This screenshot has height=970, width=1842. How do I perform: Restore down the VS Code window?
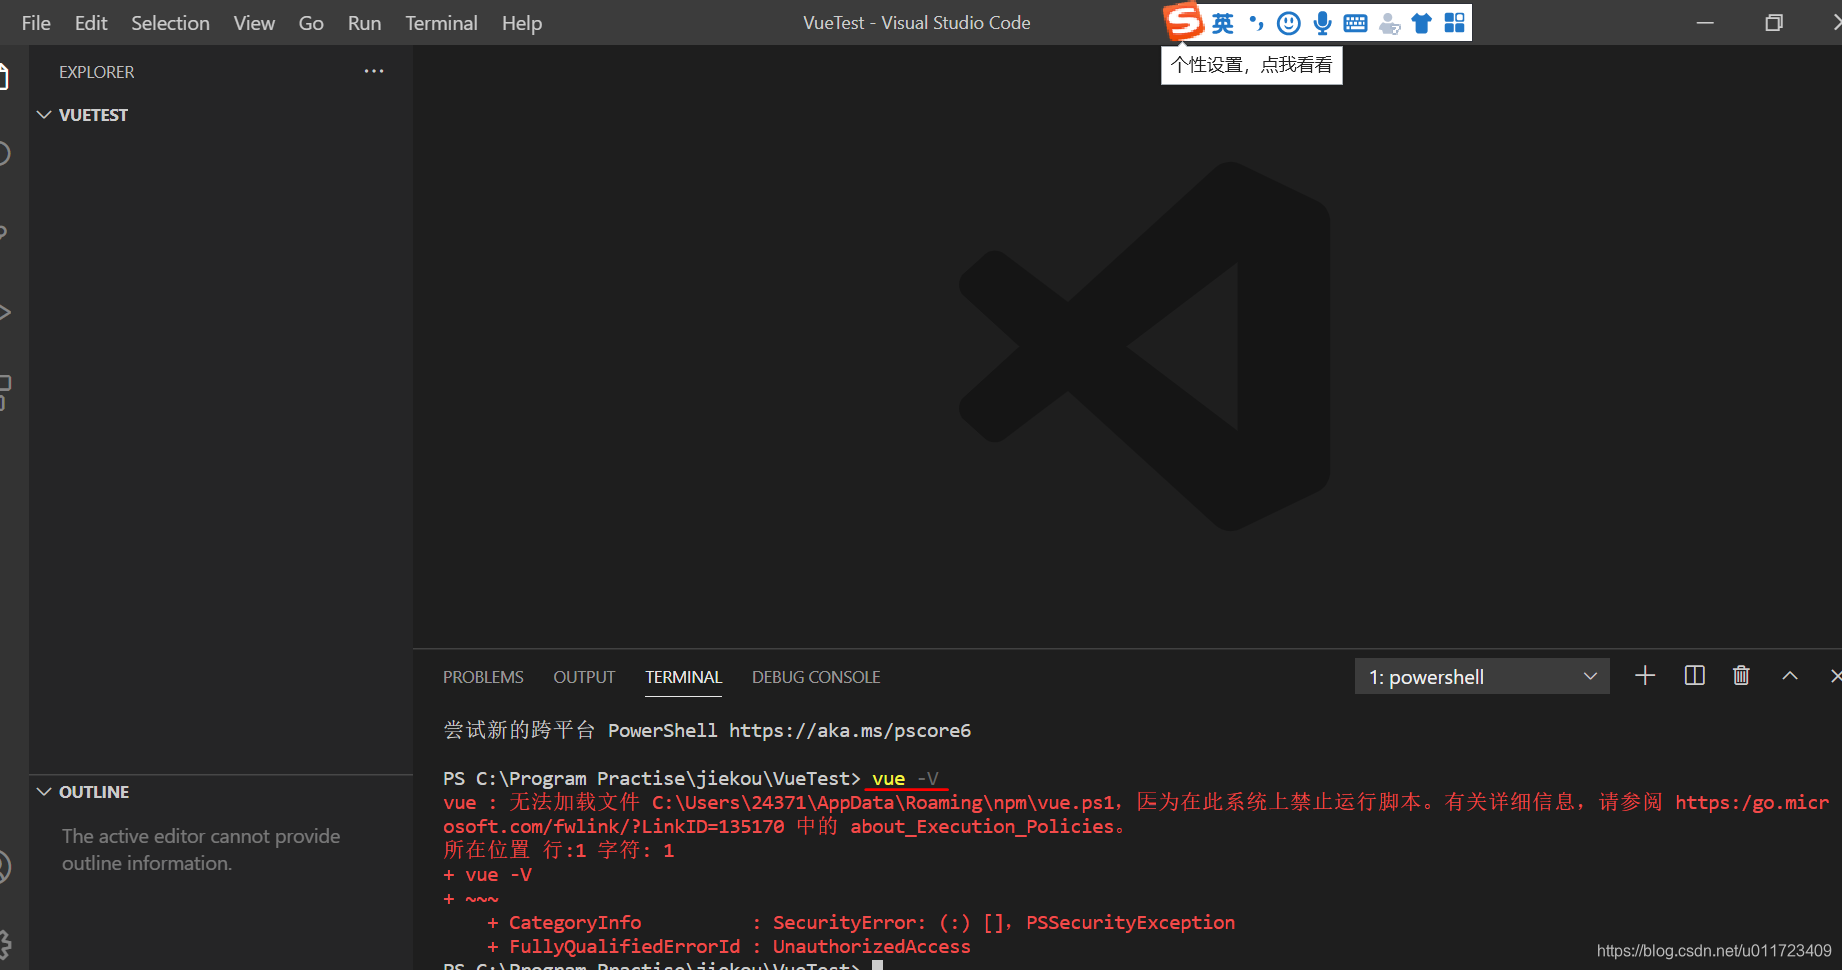tap(1774, 23)
